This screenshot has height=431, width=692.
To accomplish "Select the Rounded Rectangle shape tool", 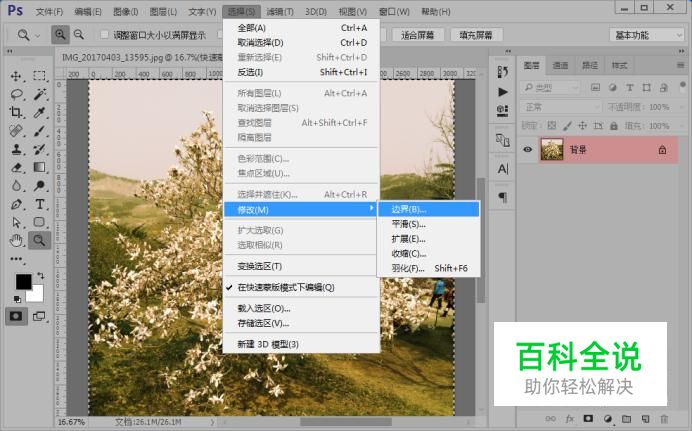I will pyautogui.click(x=40, y=222).
